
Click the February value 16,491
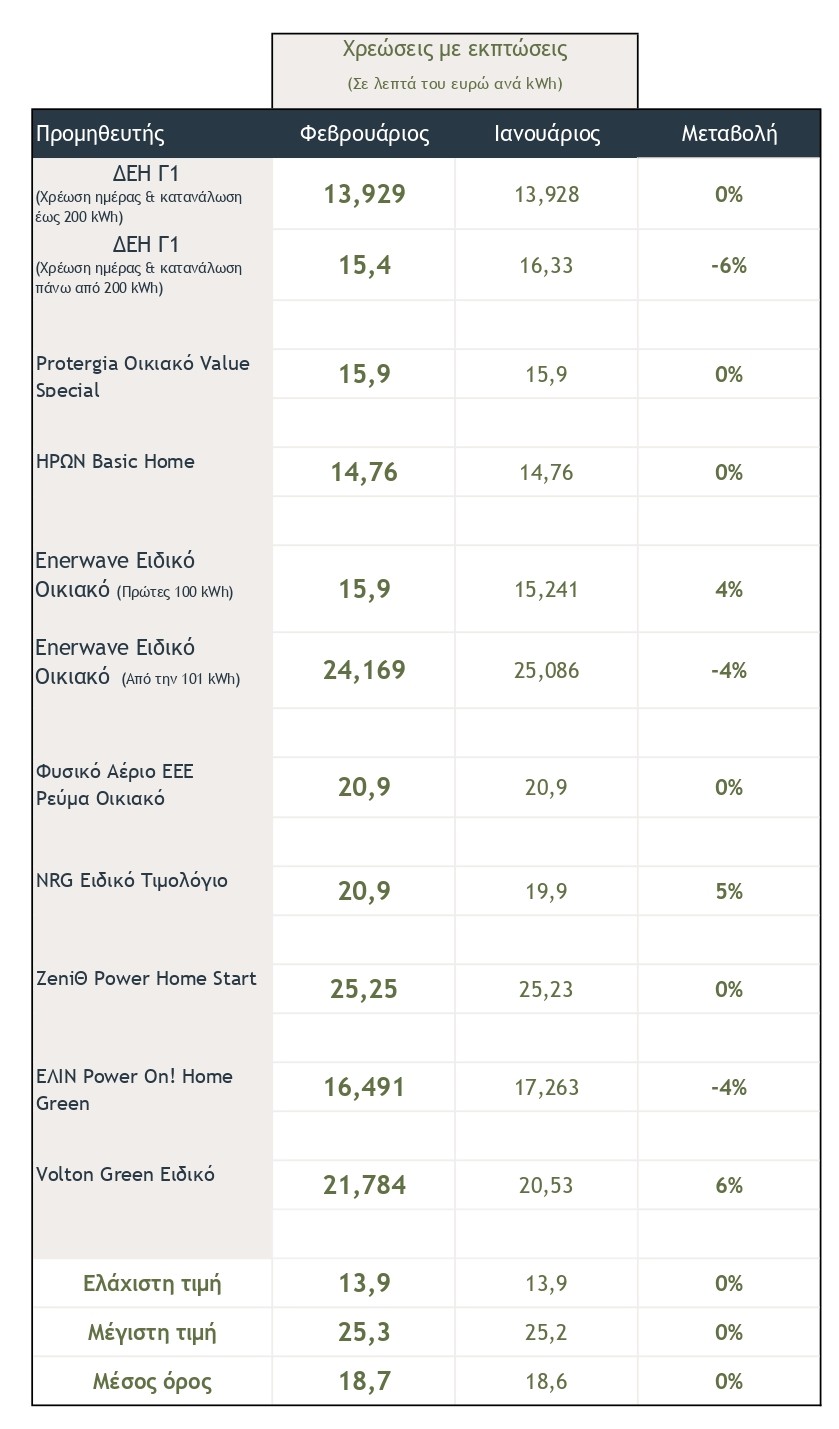(x=364, y=1087)
